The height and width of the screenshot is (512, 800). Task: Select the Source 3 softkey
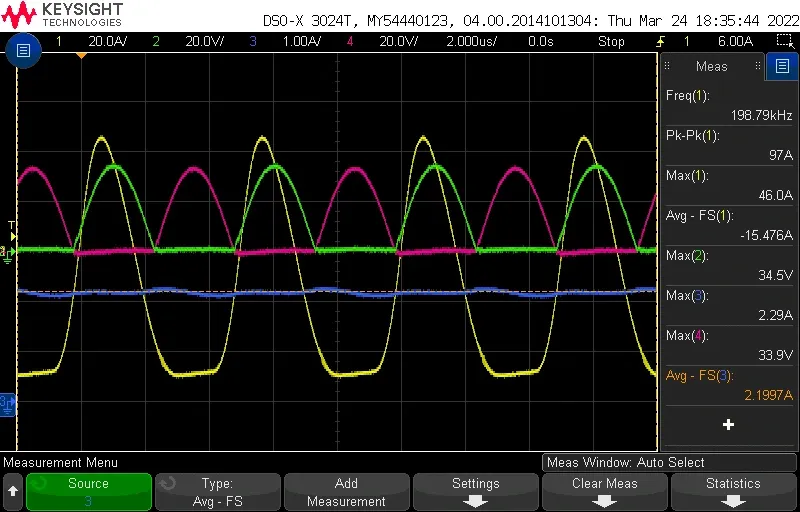click(x=88, y=492)
